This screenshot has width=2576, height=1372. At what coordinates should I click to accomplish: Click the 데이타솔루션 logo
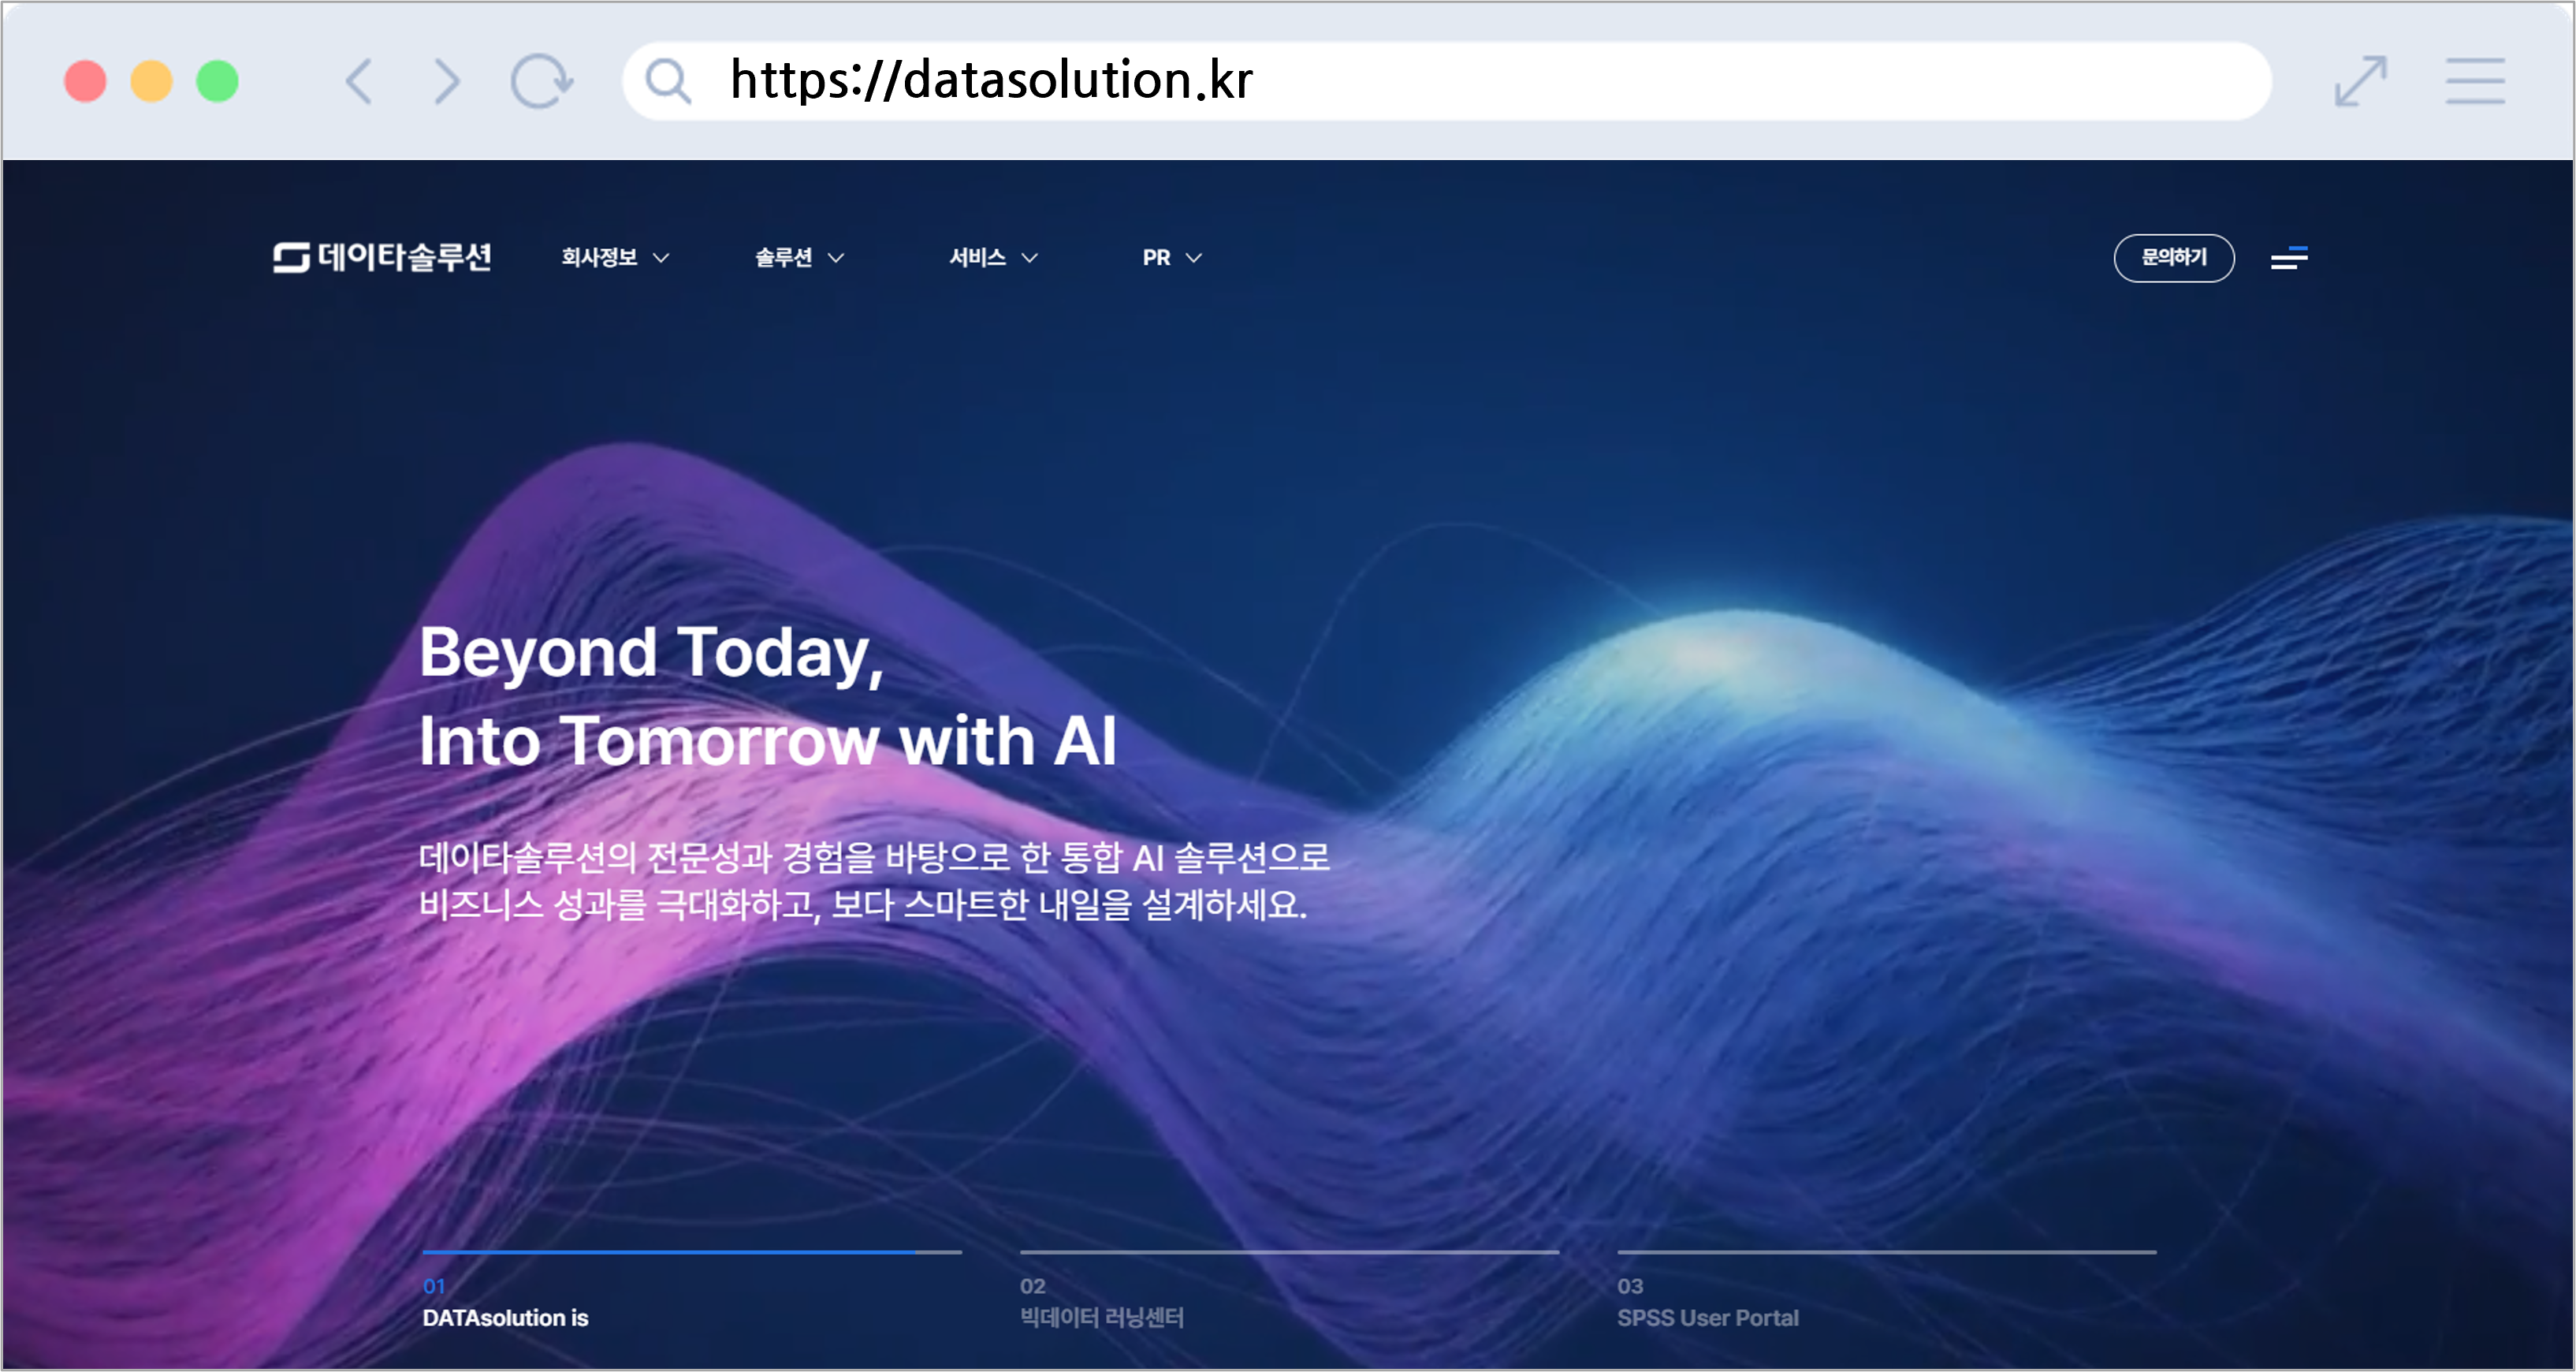click(x=382, y=257)
